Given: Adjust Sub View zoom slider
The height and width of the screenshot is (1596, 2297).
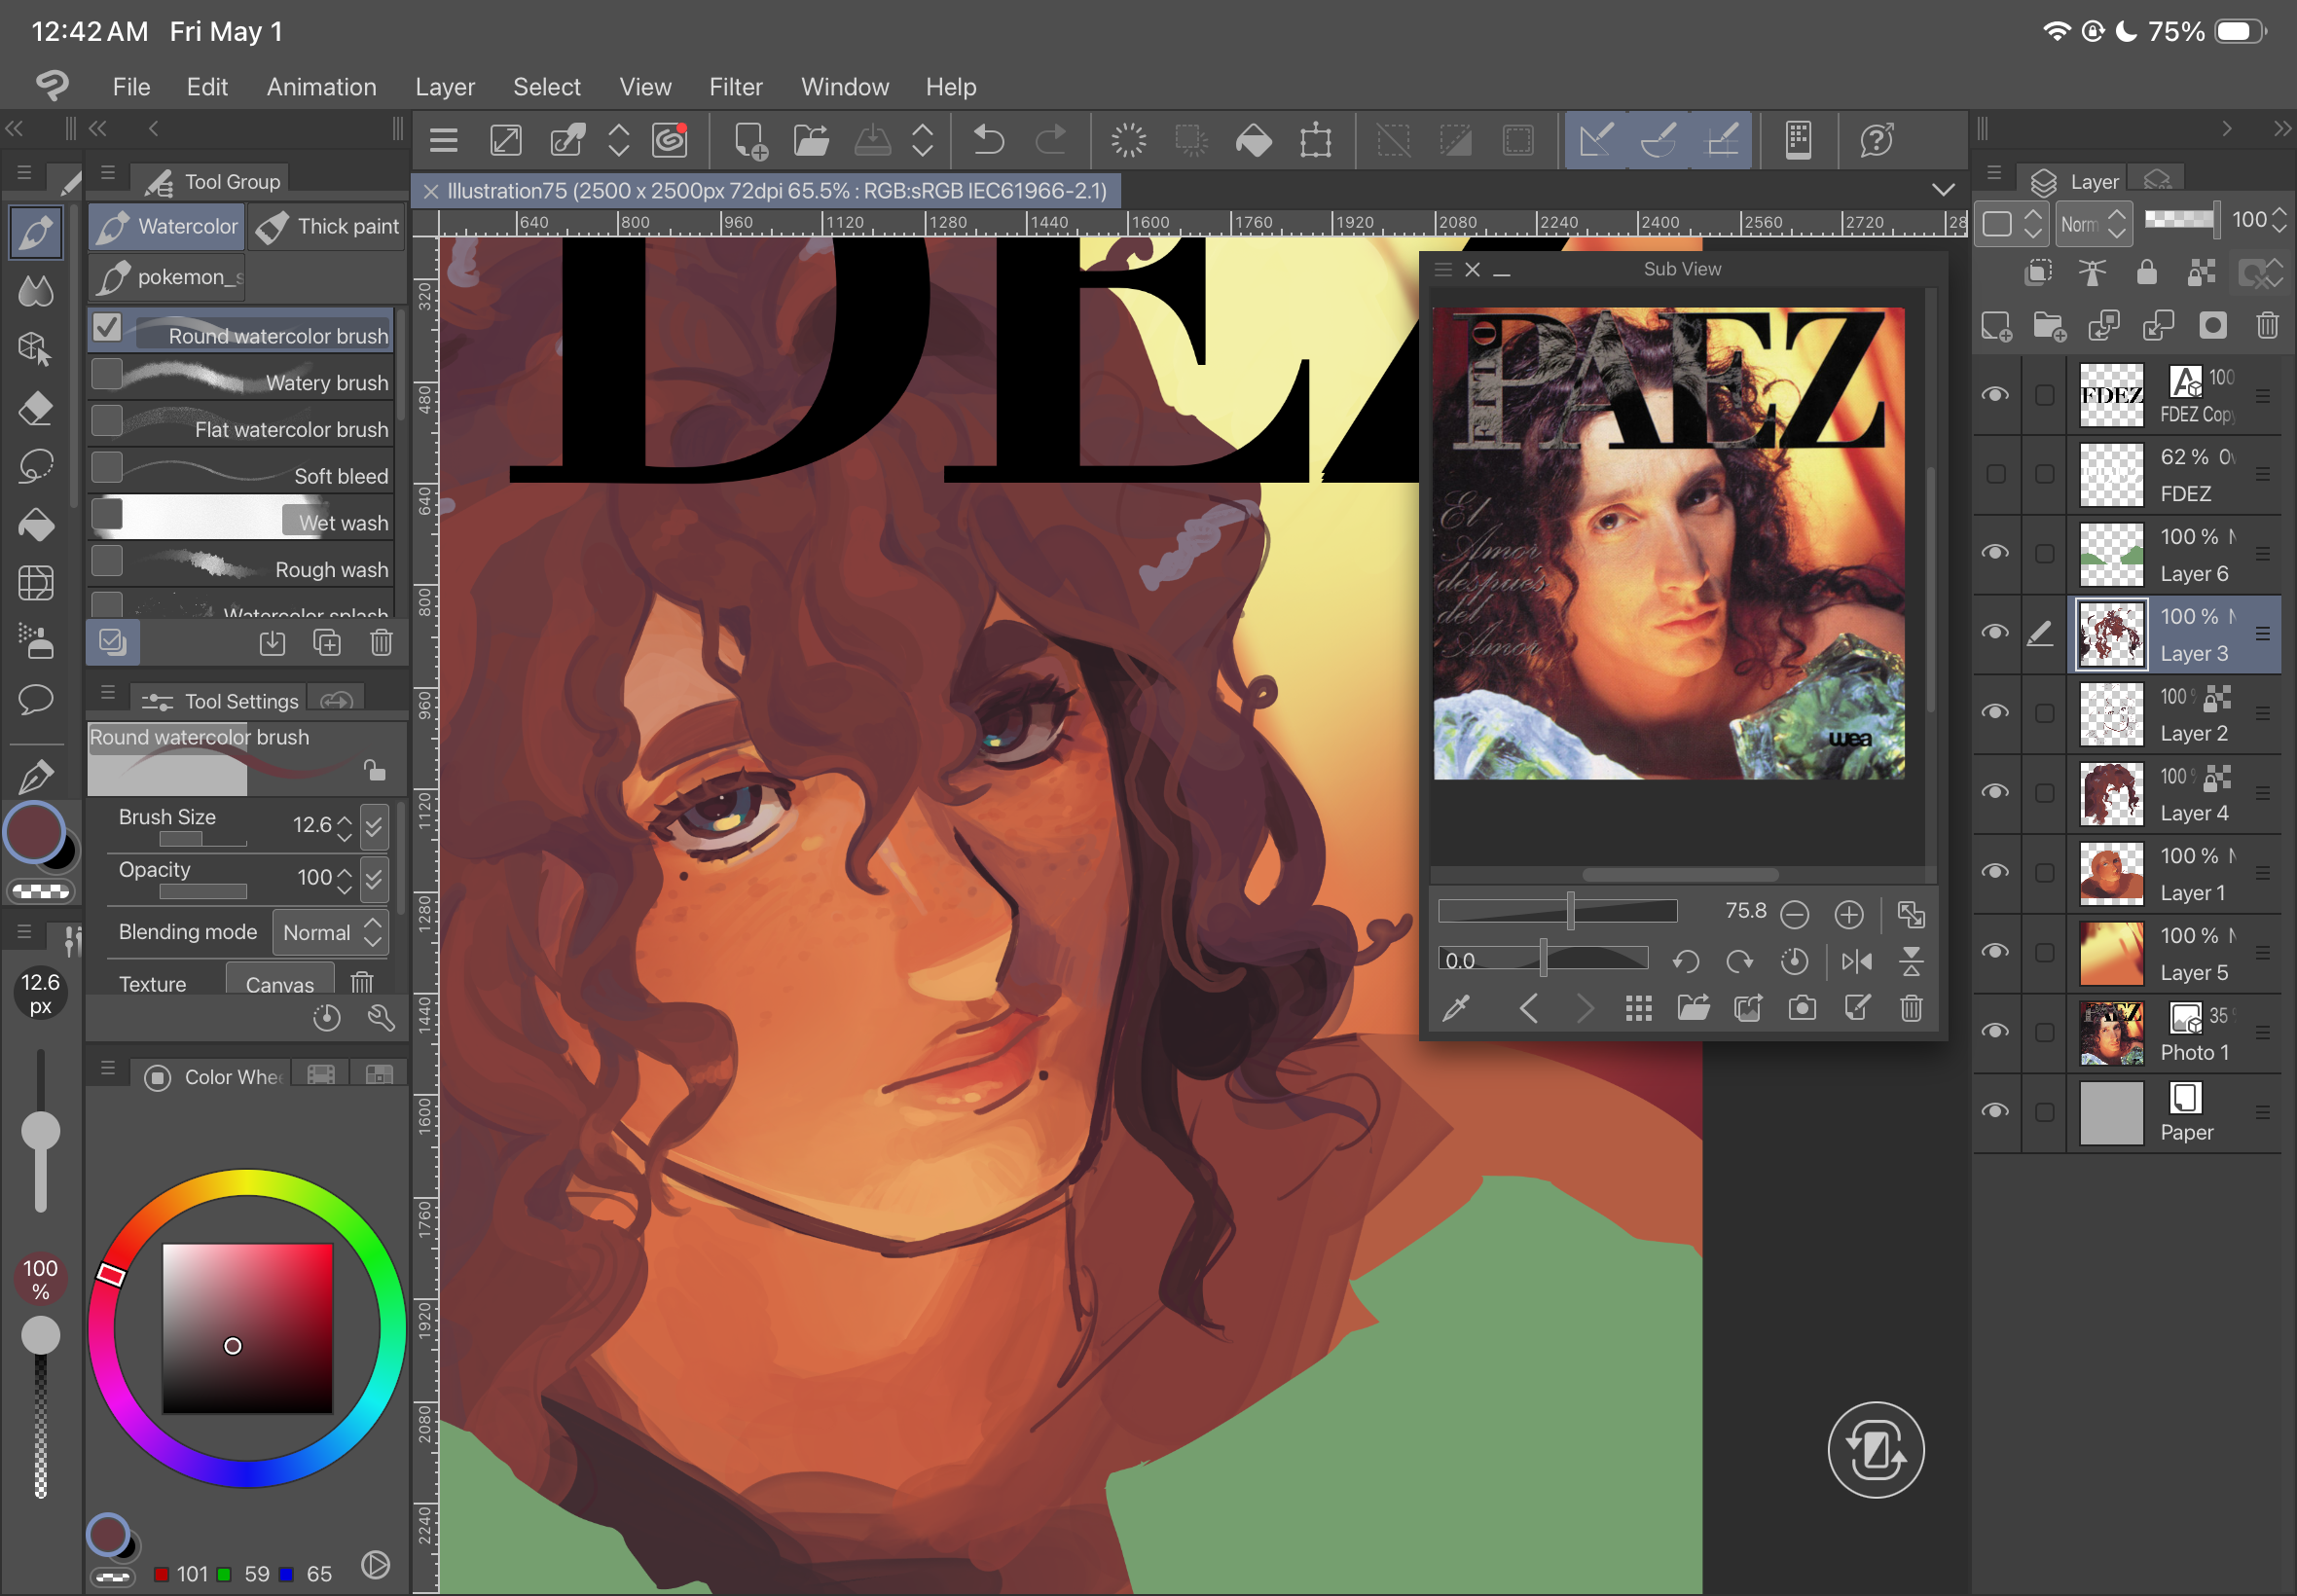Looking at the screenshot, I should click(1557, 911).
